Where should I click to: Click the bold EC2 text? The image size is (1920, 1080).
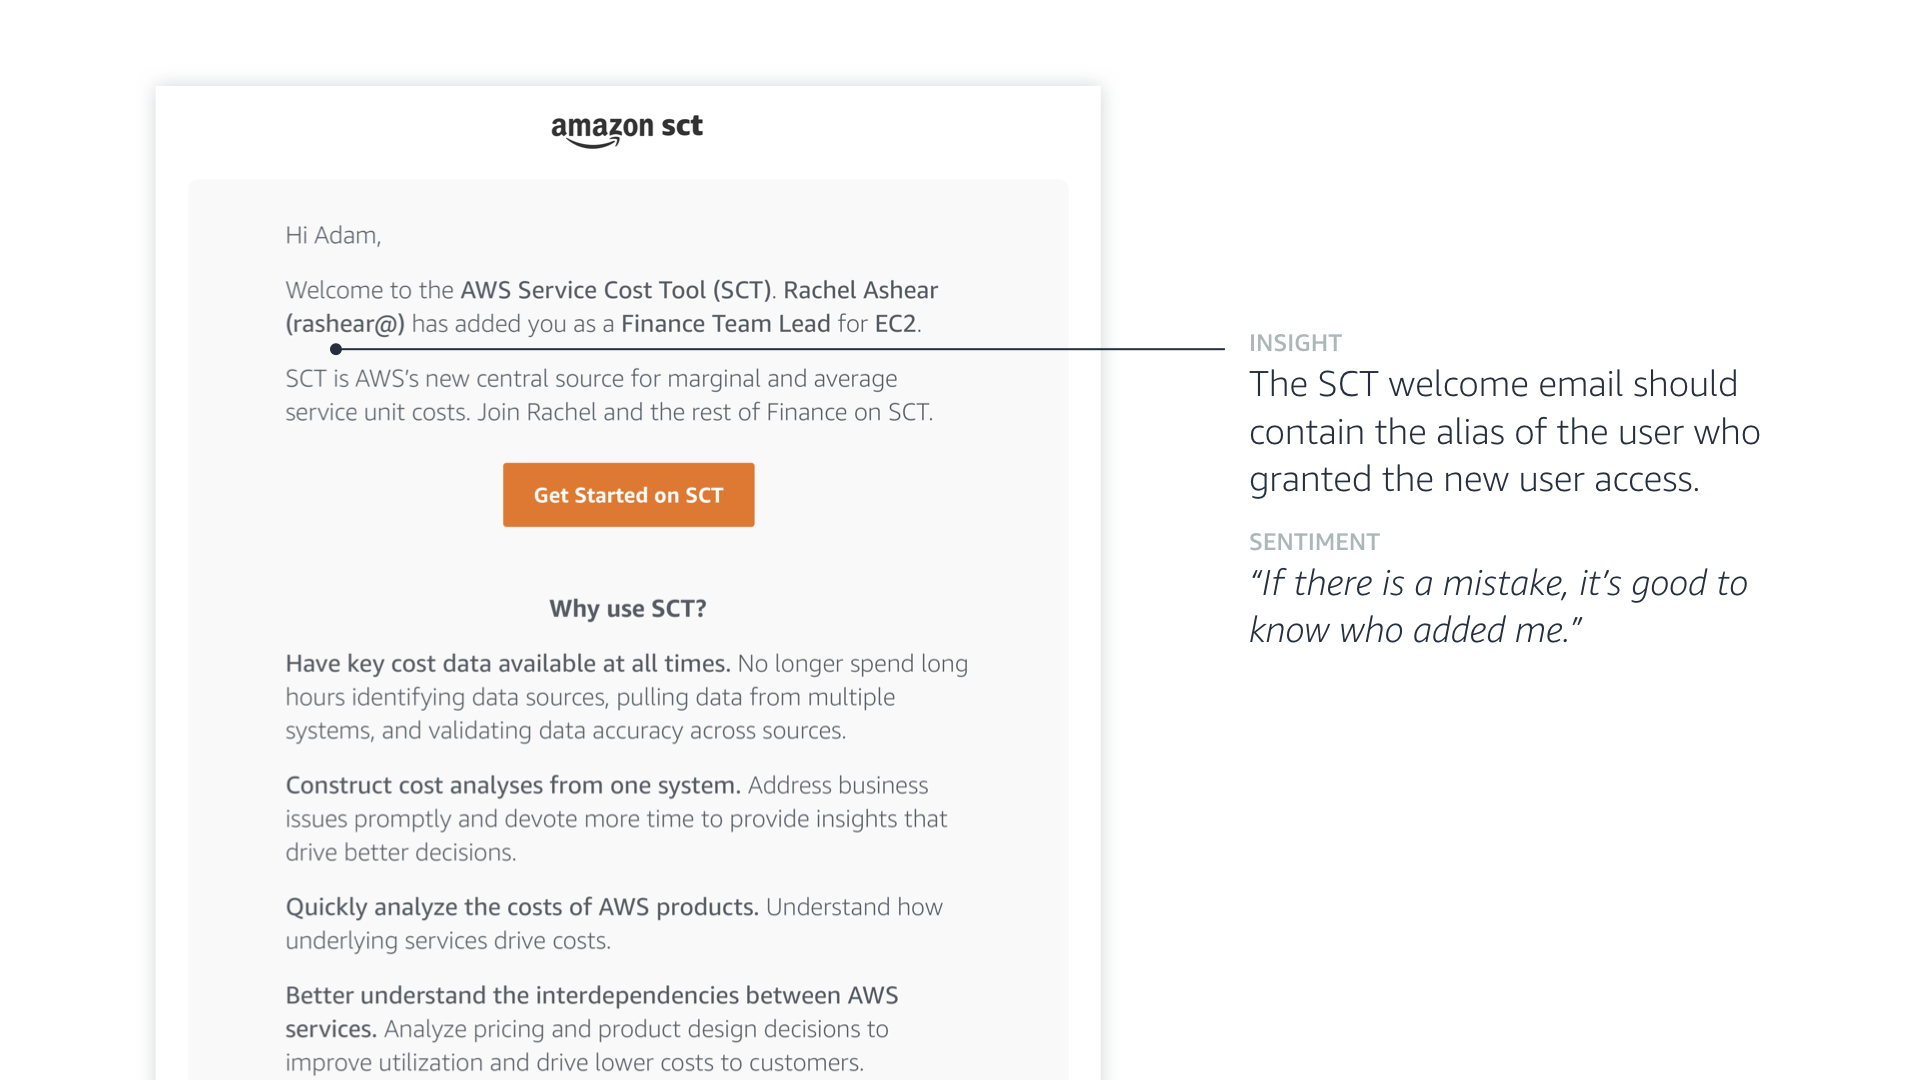coord(895,324)
